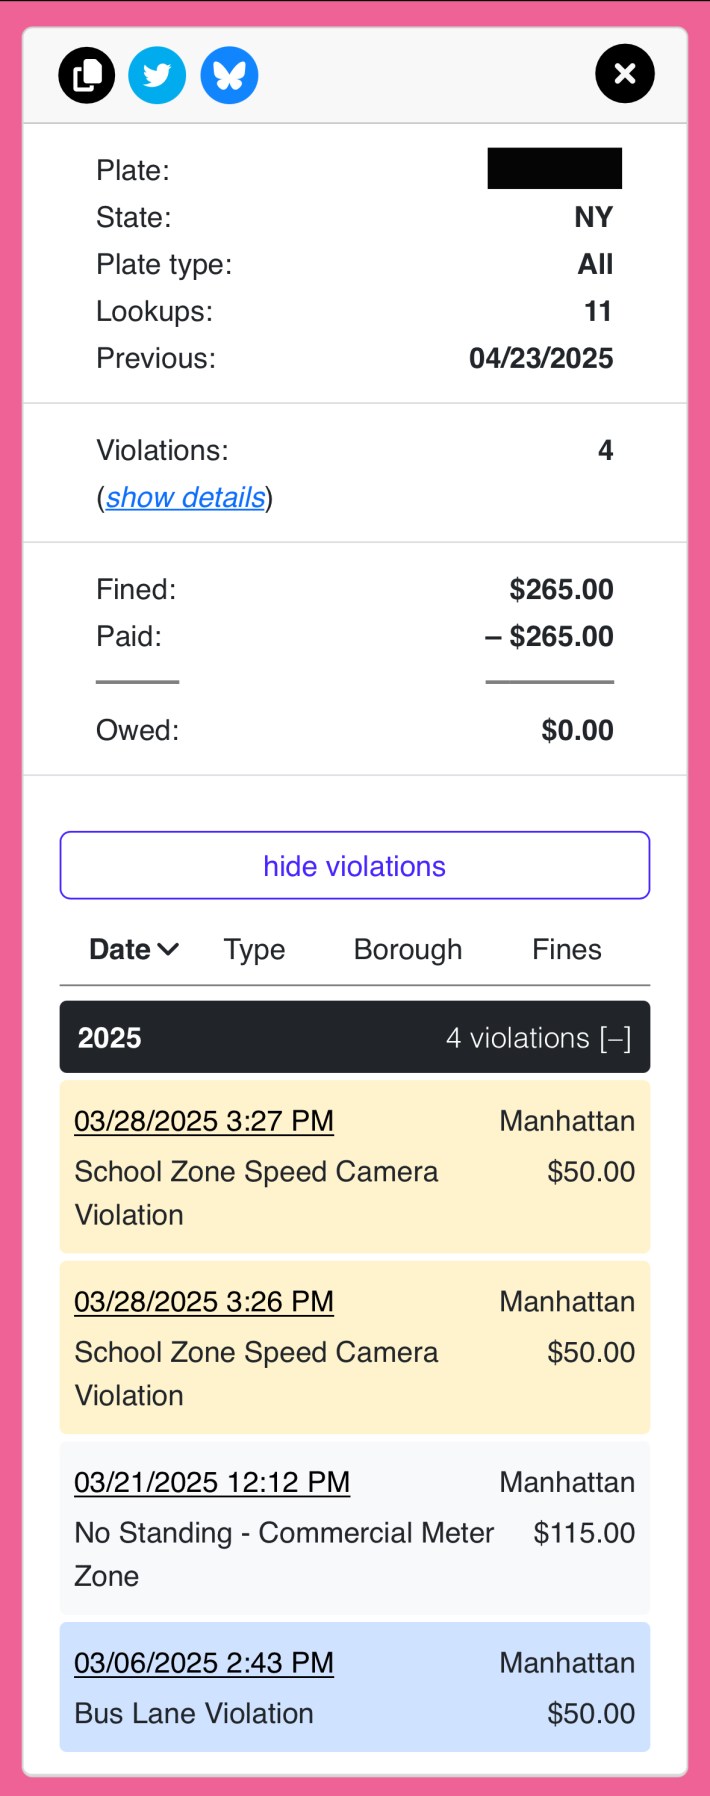Sort violations by Fines column
Image resolution: width=710 pixels, height=1796 pixels.
pos(566,949)
